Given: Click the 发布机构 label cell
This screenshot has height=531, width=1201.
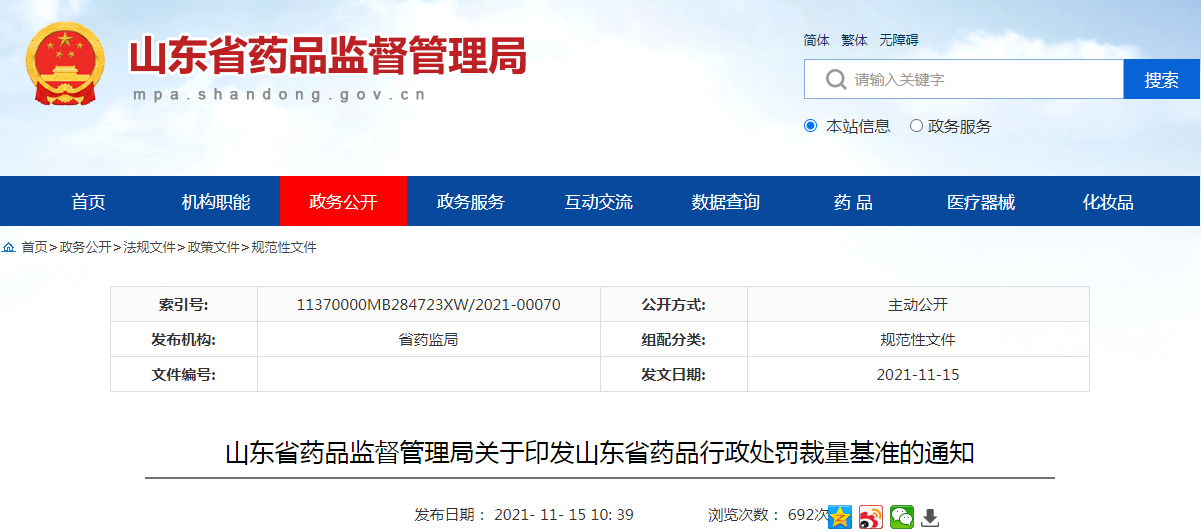Looking at the screenshot, I should [184, 339].
